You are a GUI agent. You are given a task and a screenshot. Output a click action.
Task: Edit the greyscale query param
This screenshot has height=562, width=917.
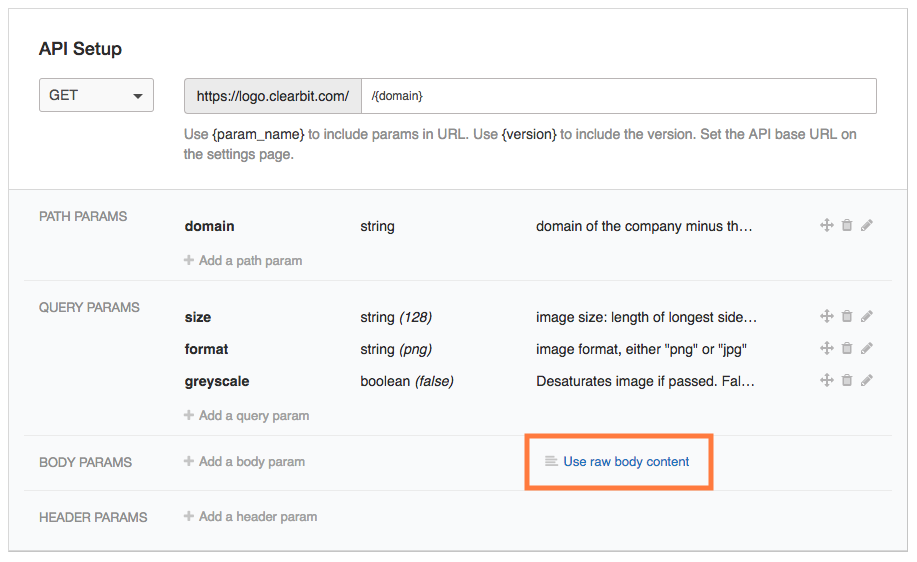[x=867, y=381]
